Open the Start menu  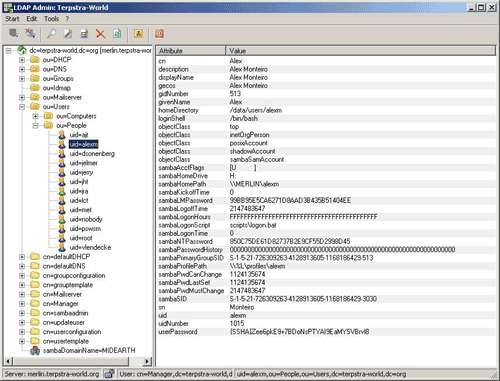click(12, 19)
